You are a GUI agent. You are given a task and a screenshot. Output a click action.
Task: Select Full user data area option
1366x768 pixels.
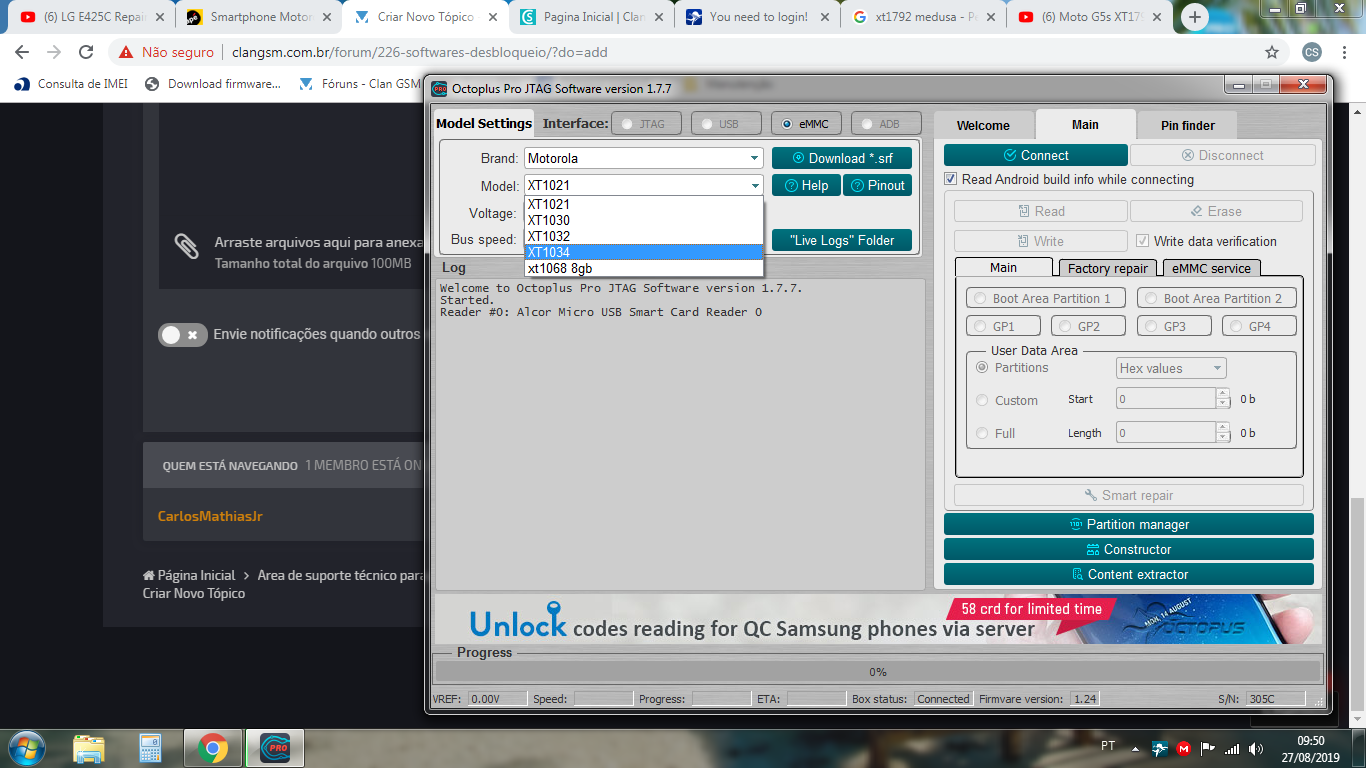coord(982,433)
